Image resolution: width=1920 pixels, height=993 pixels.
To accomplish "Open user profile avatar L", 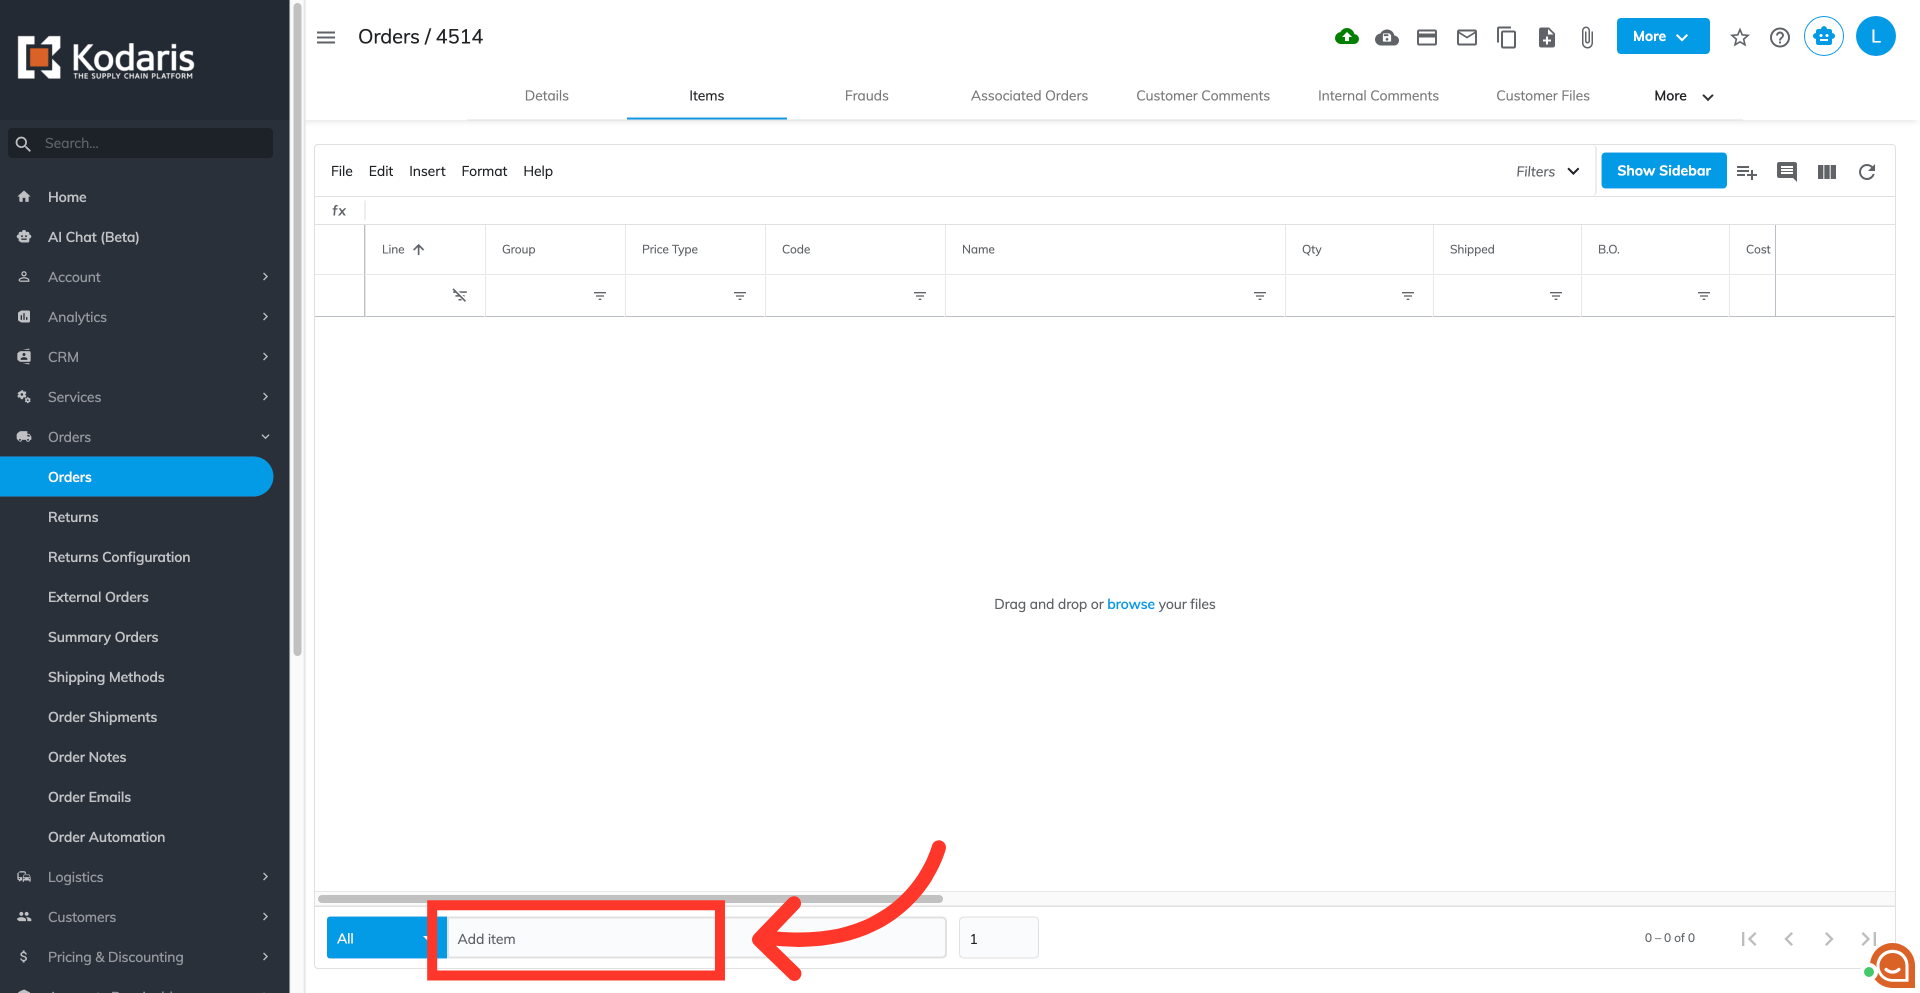I will 1876,37.
